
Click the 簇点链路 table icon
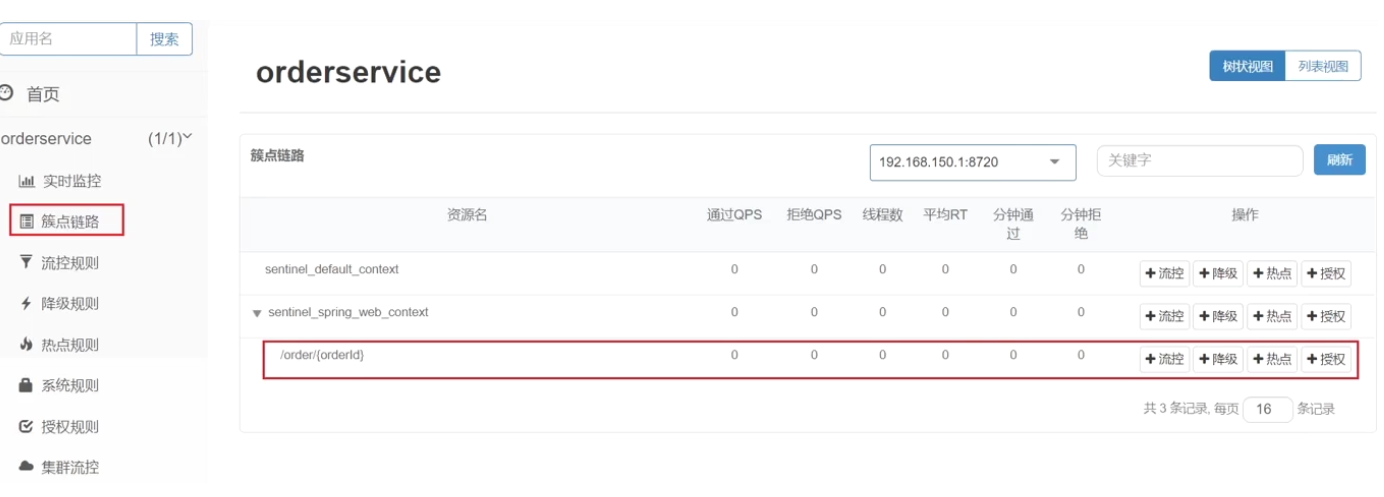27,221
